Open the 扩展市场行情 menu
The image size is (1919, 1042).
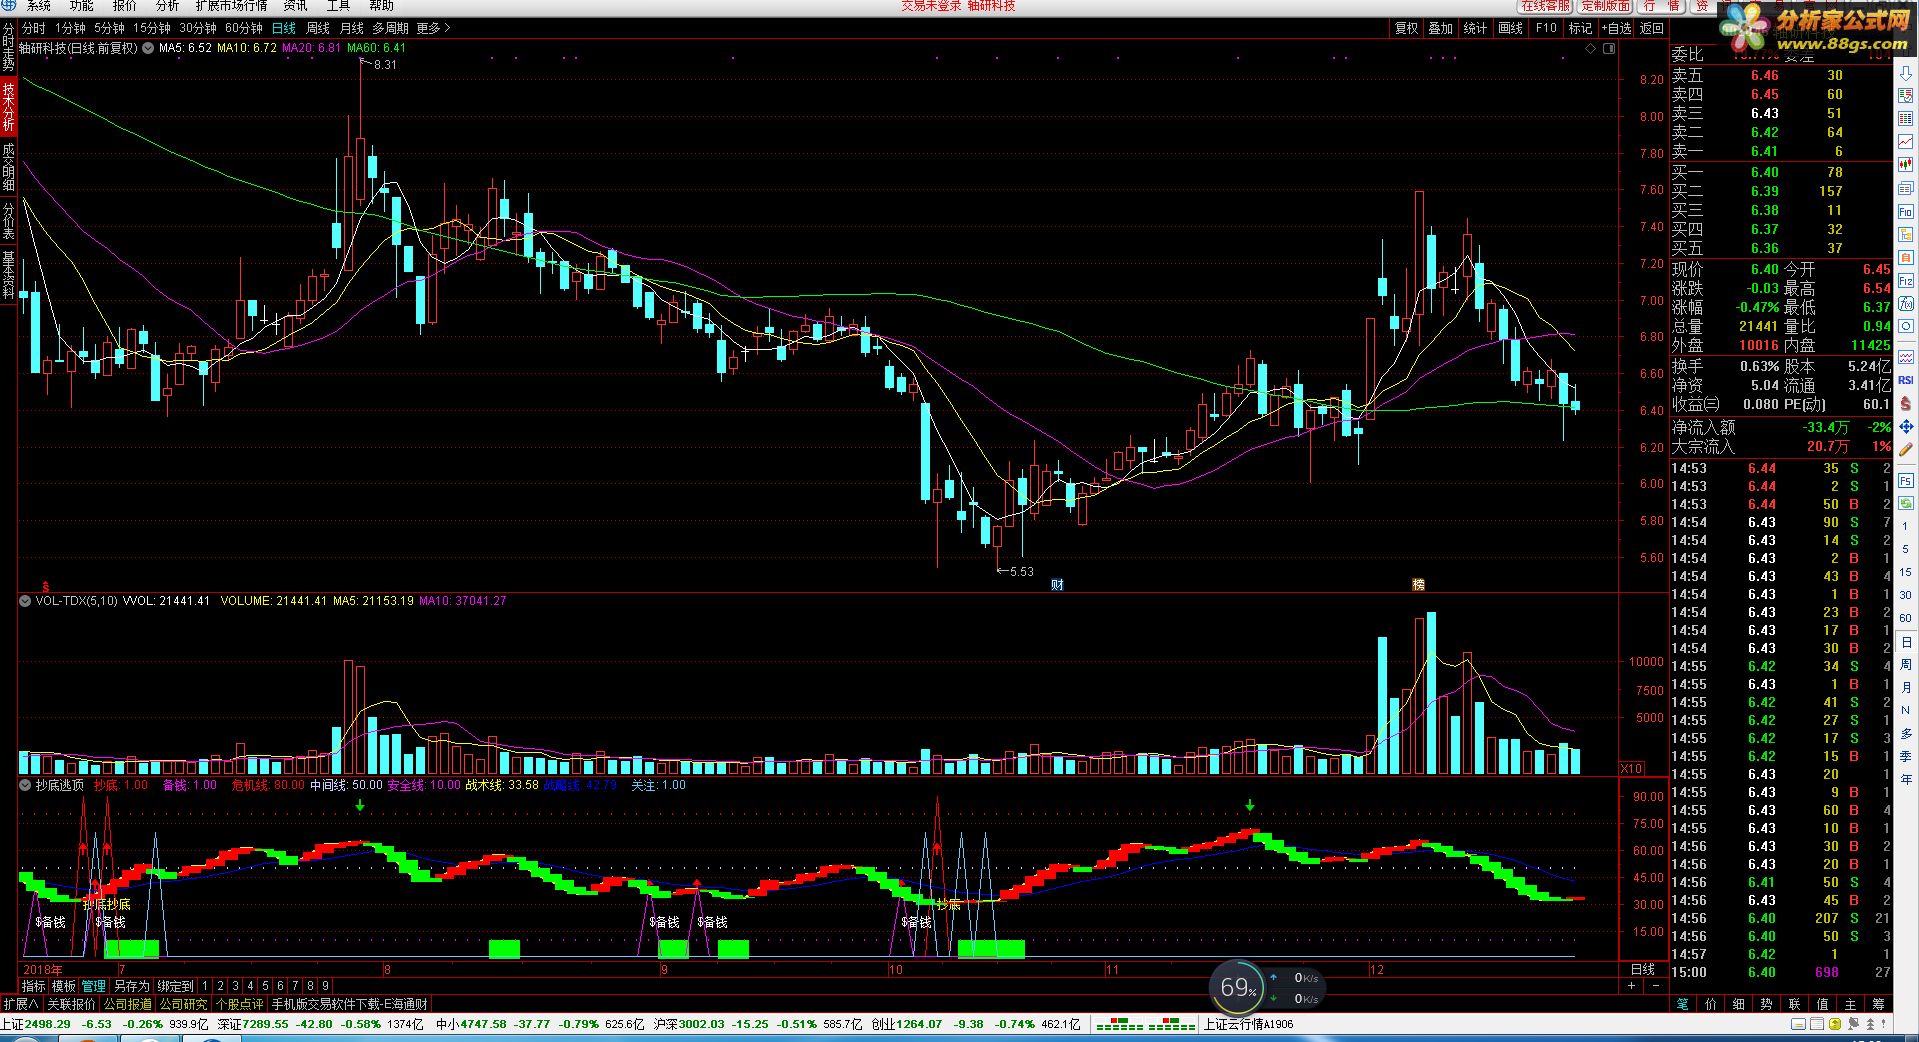tap(231, 6)
